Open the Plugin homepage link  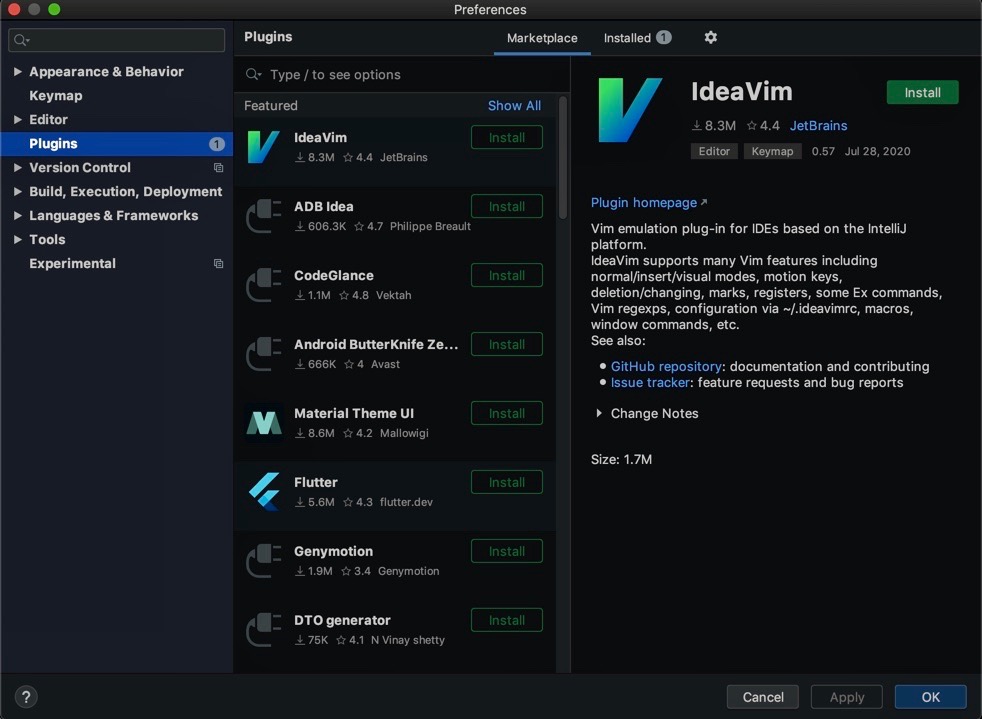(x=649, y=203)
